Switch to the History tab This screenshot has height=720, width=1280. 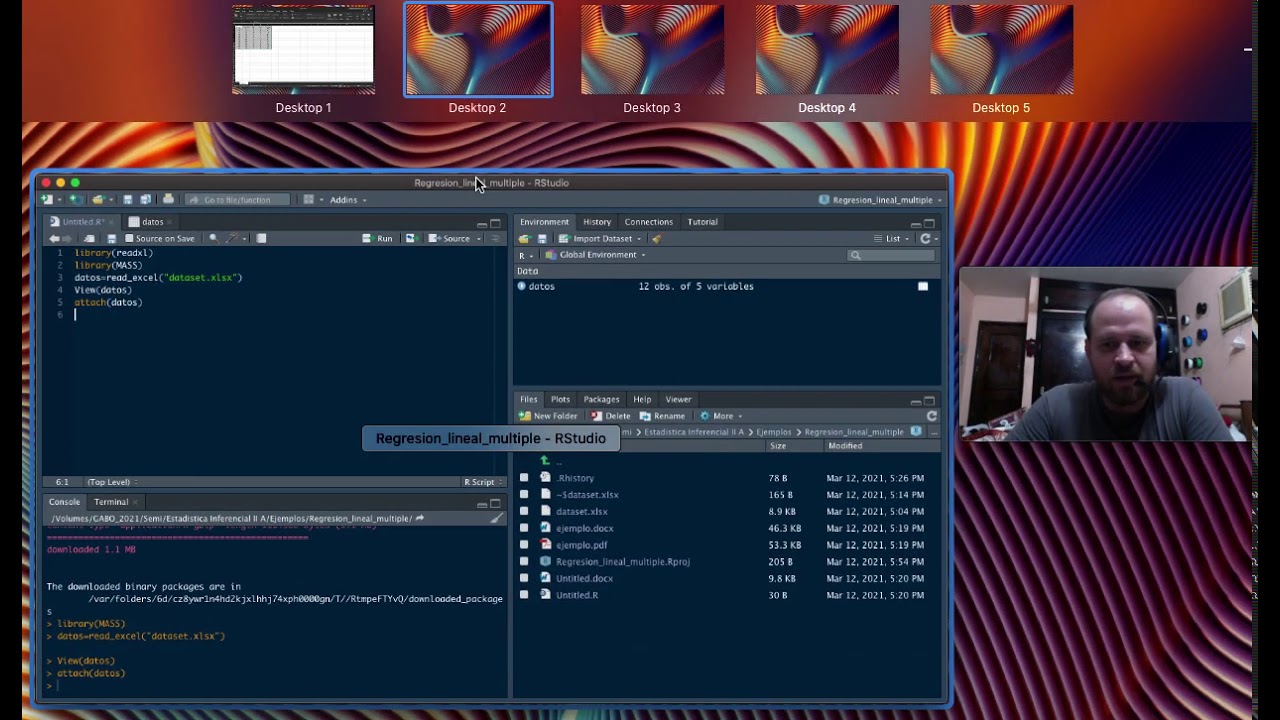597,222
